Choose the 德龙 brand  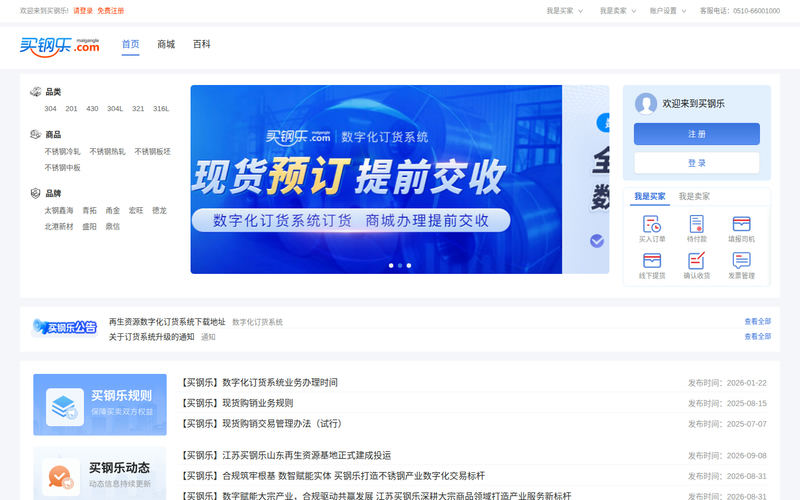click(159, 210)
